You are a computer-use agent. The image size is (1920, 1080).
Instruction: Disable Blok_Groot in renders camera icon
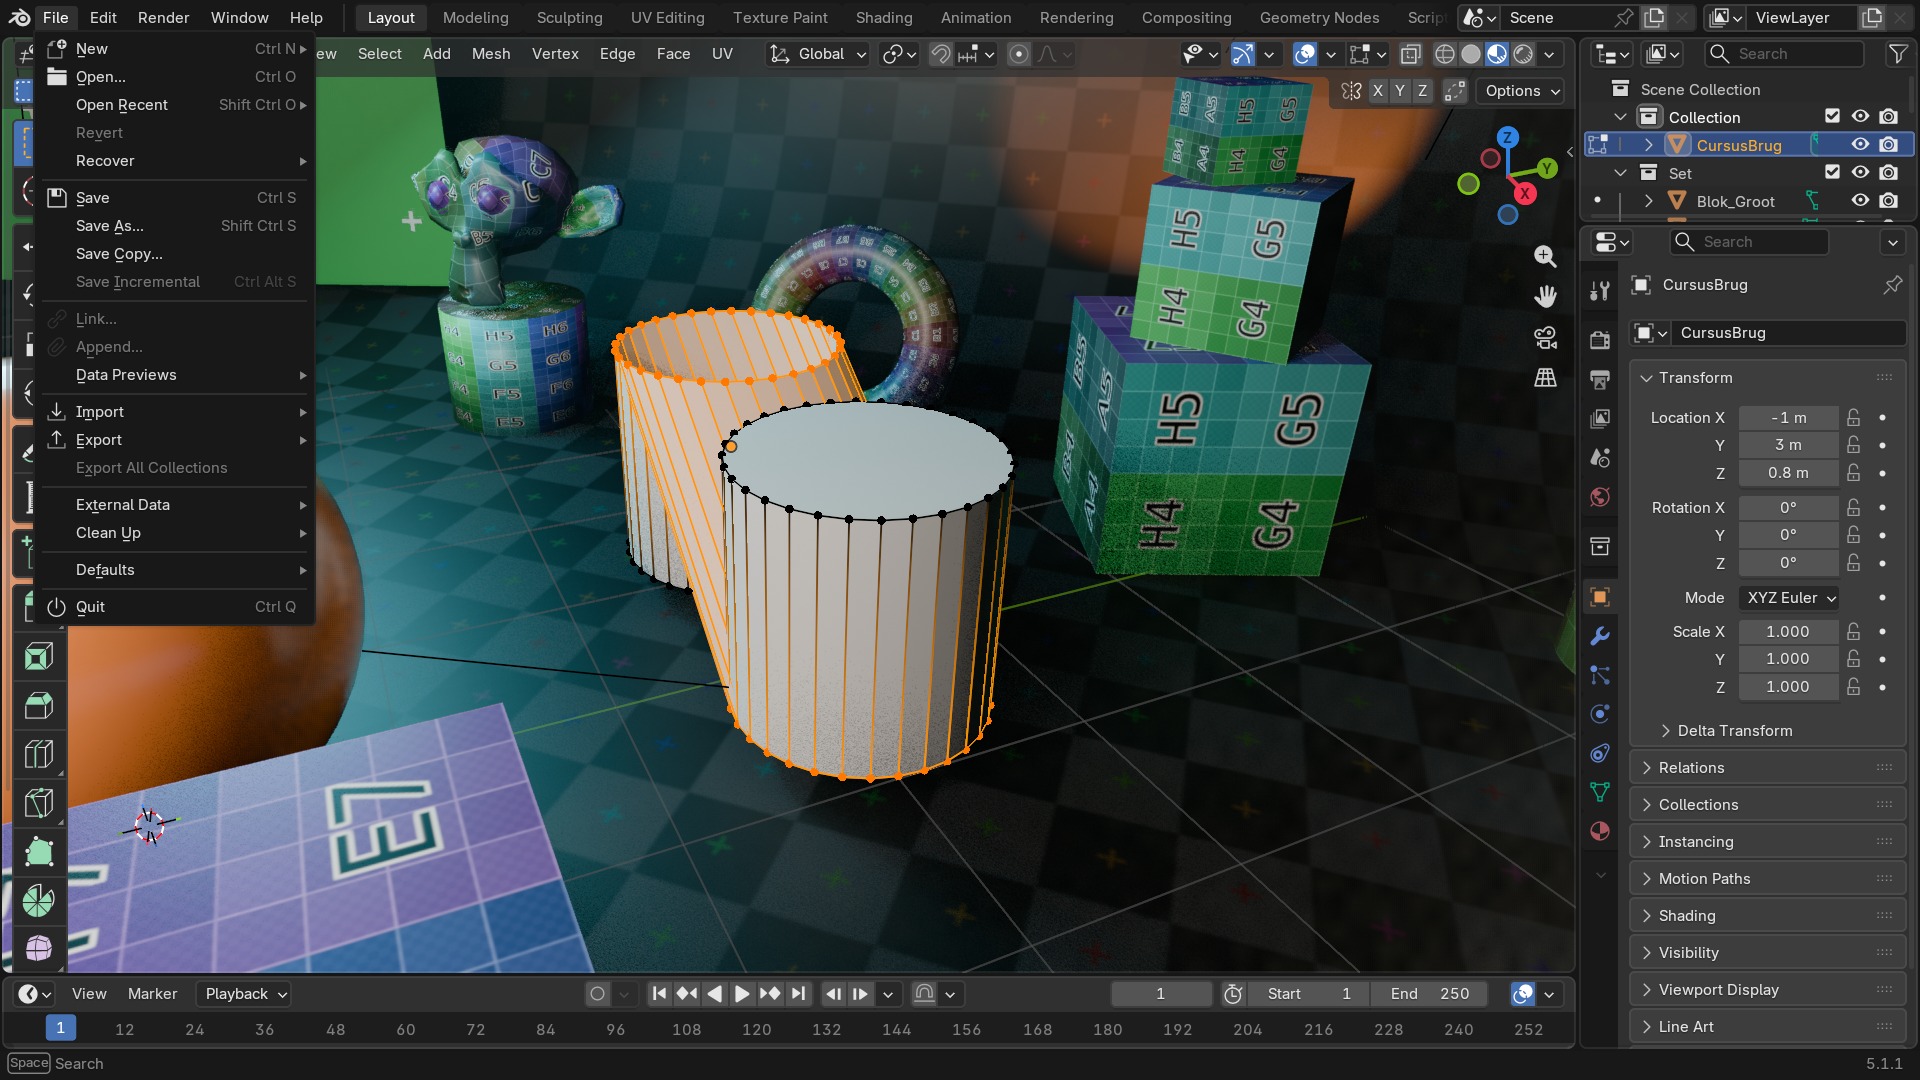pyautogui.click(x=1888, y=201)
